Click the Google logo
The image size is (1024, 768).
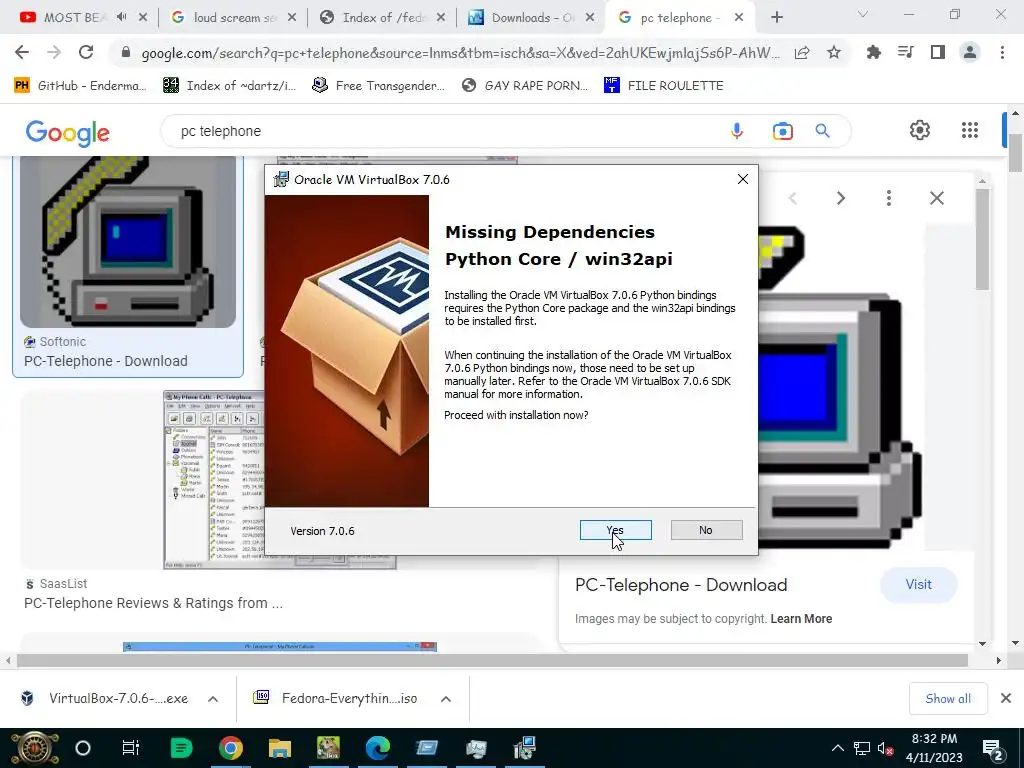point(67,133)
